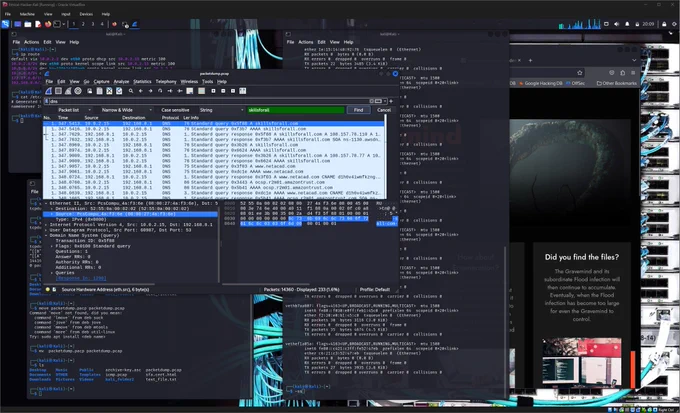Toggle colorize packet list button
Screen dimensions: 680x413
[201, 91]
